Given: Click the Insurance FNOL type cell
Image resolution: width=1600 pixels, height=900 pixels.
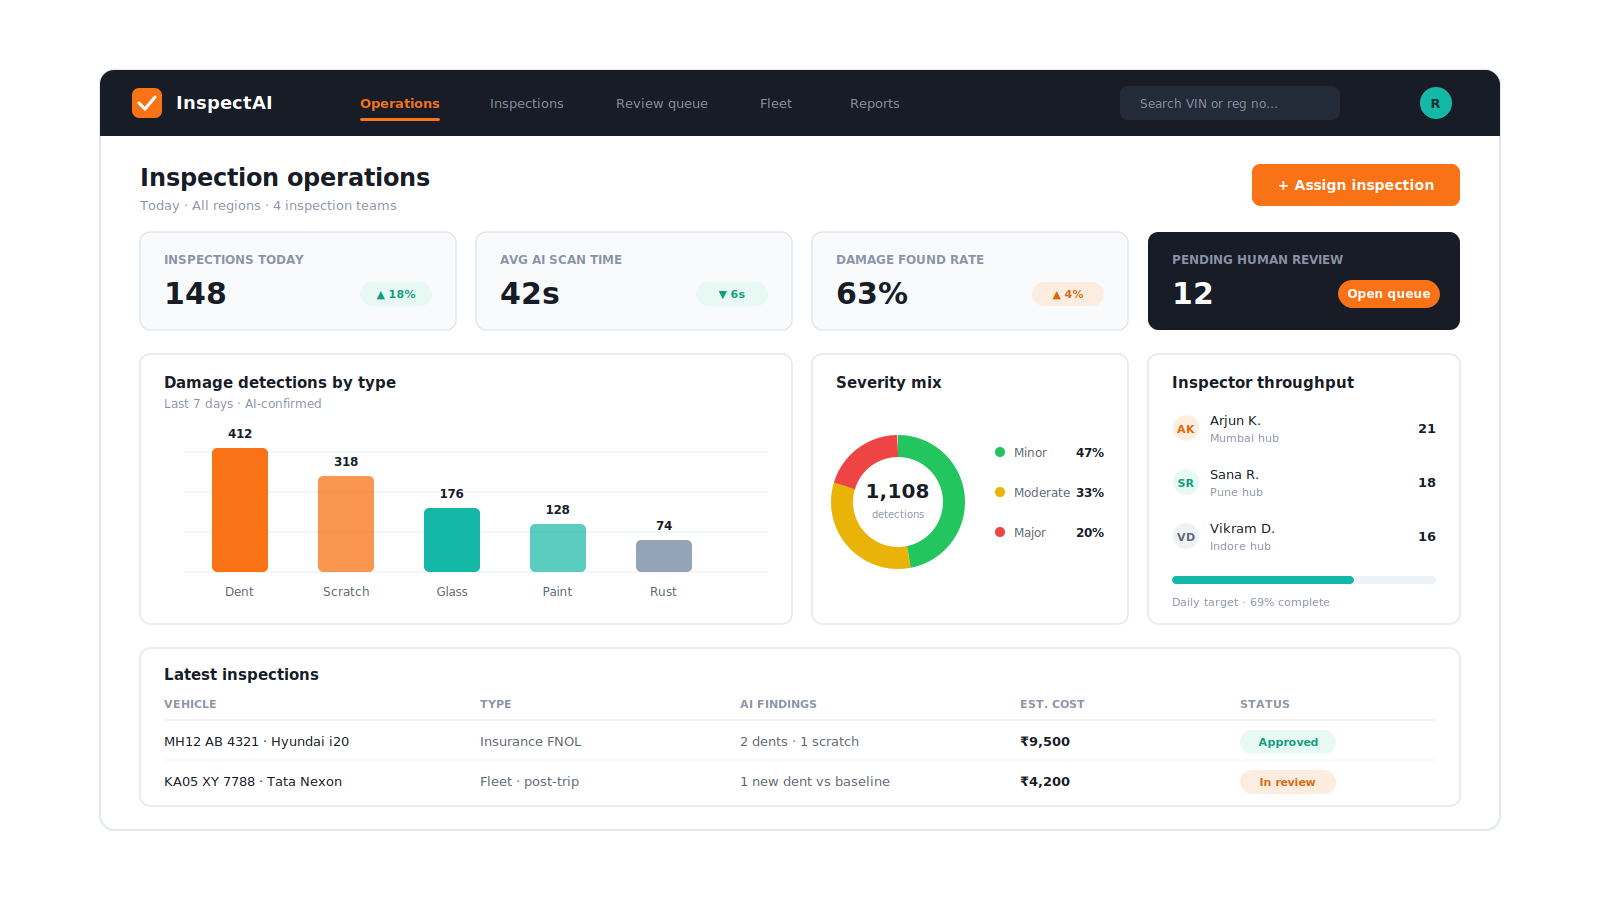Looking at the screenshot, I should click(530, 742).
